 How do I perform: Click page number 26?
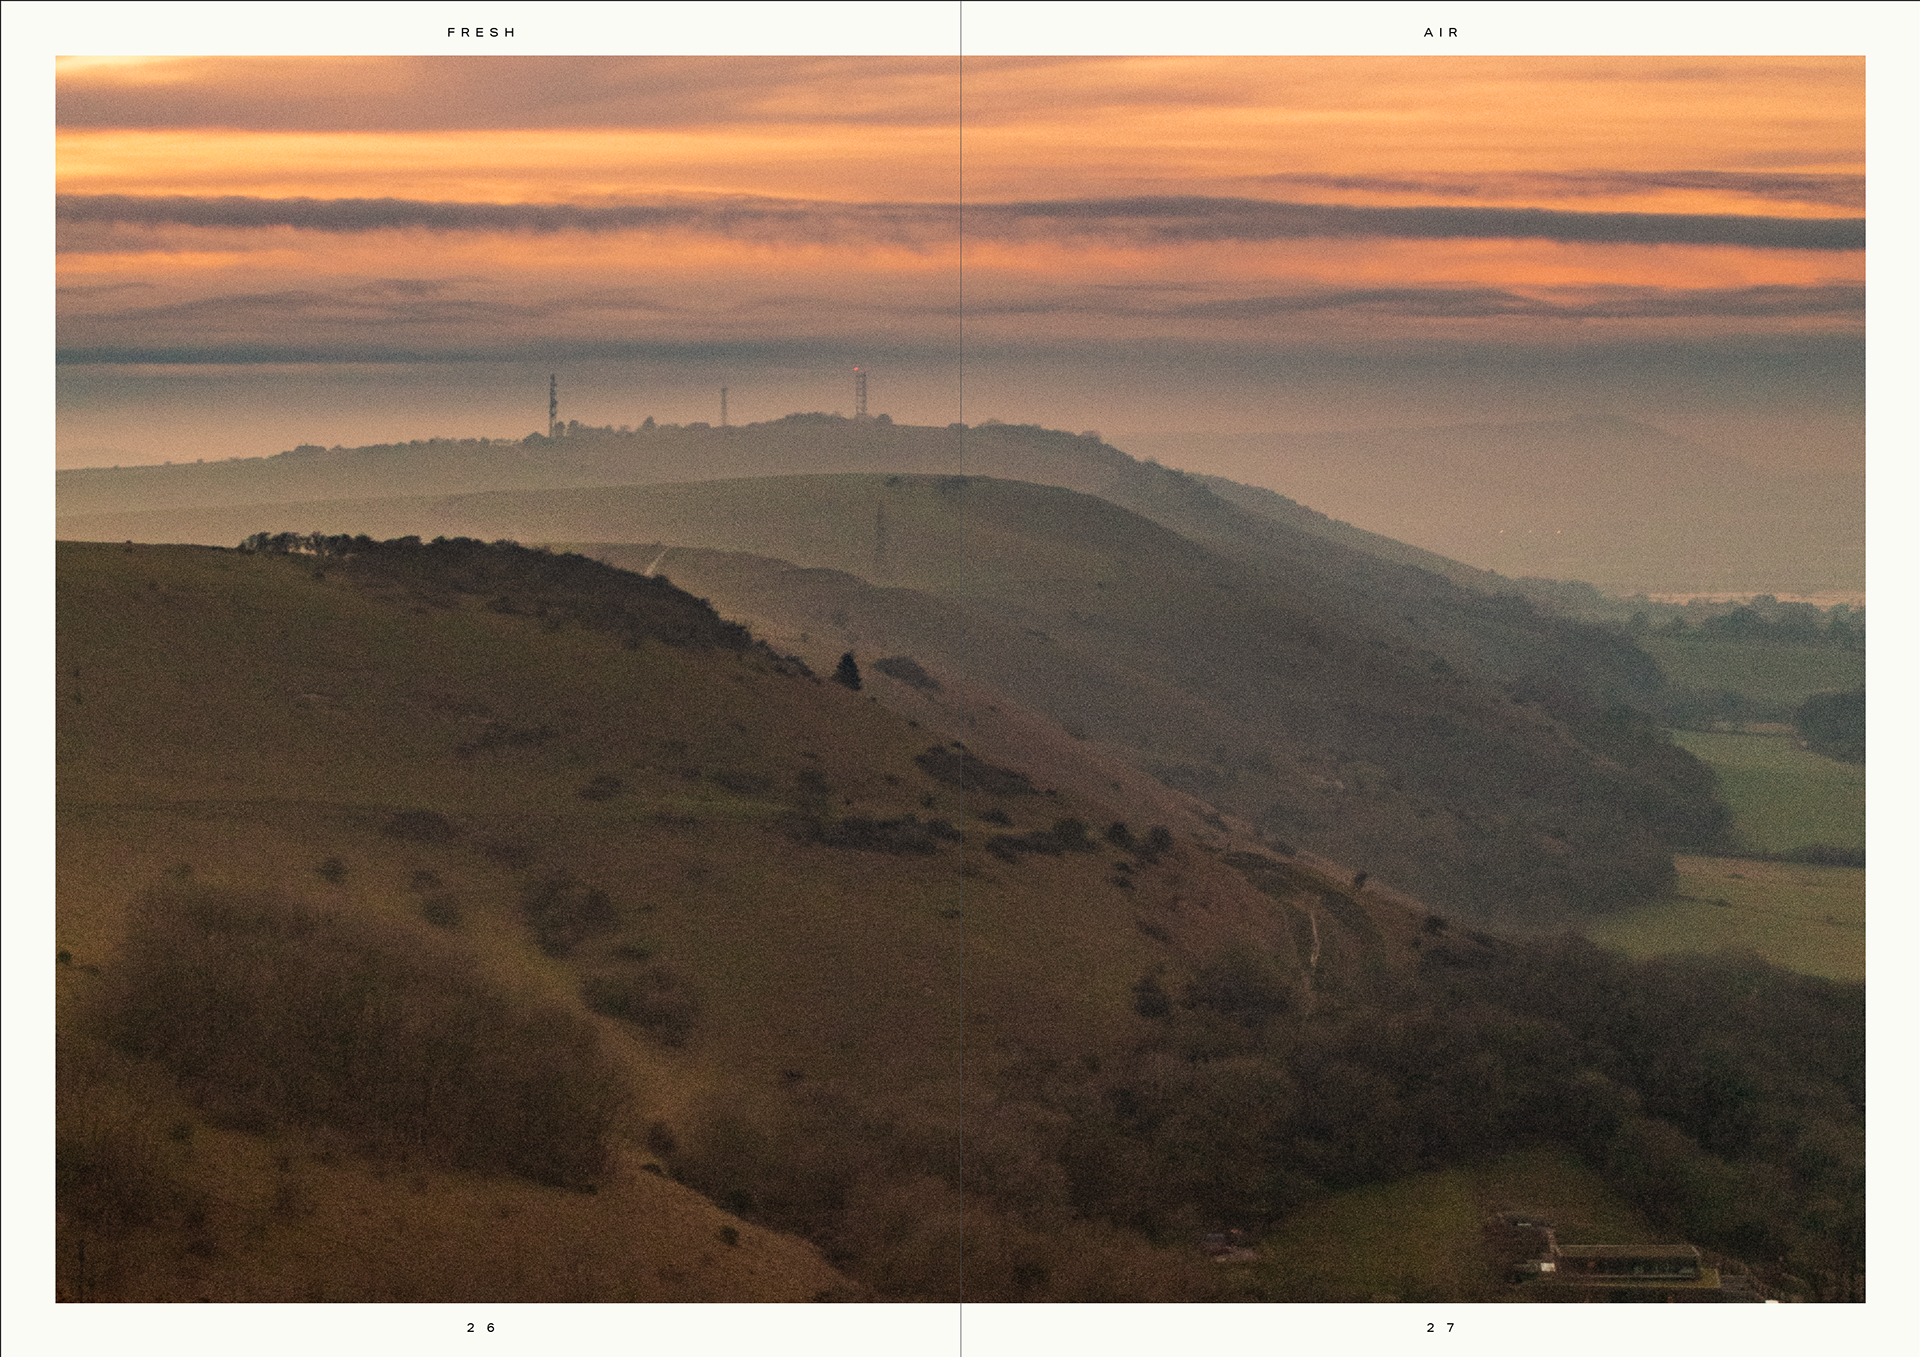point(481,1328)
